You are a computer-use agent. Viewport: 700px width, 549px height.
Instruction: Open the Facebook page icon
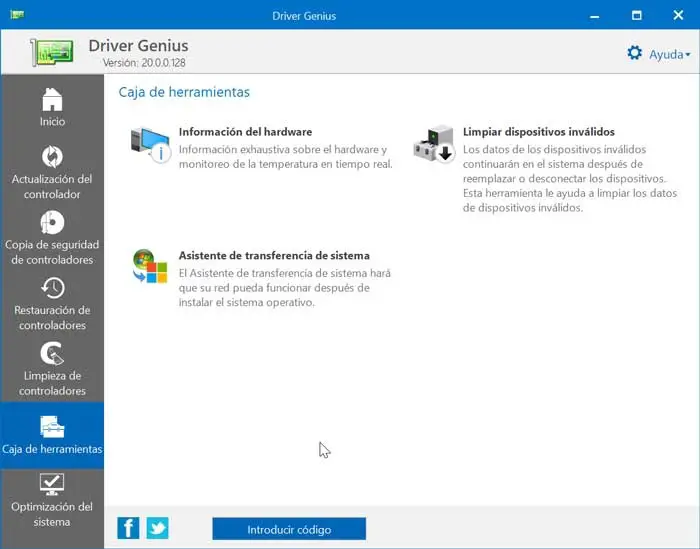coord(128,528)
